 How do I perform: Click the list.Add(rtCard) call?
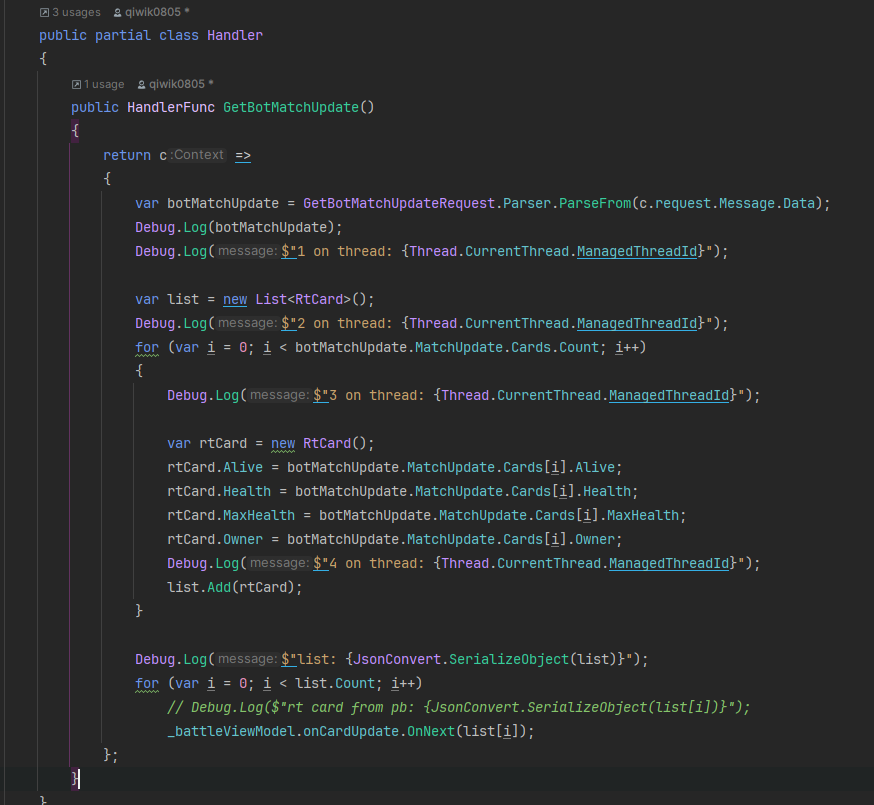click(235, 586)
